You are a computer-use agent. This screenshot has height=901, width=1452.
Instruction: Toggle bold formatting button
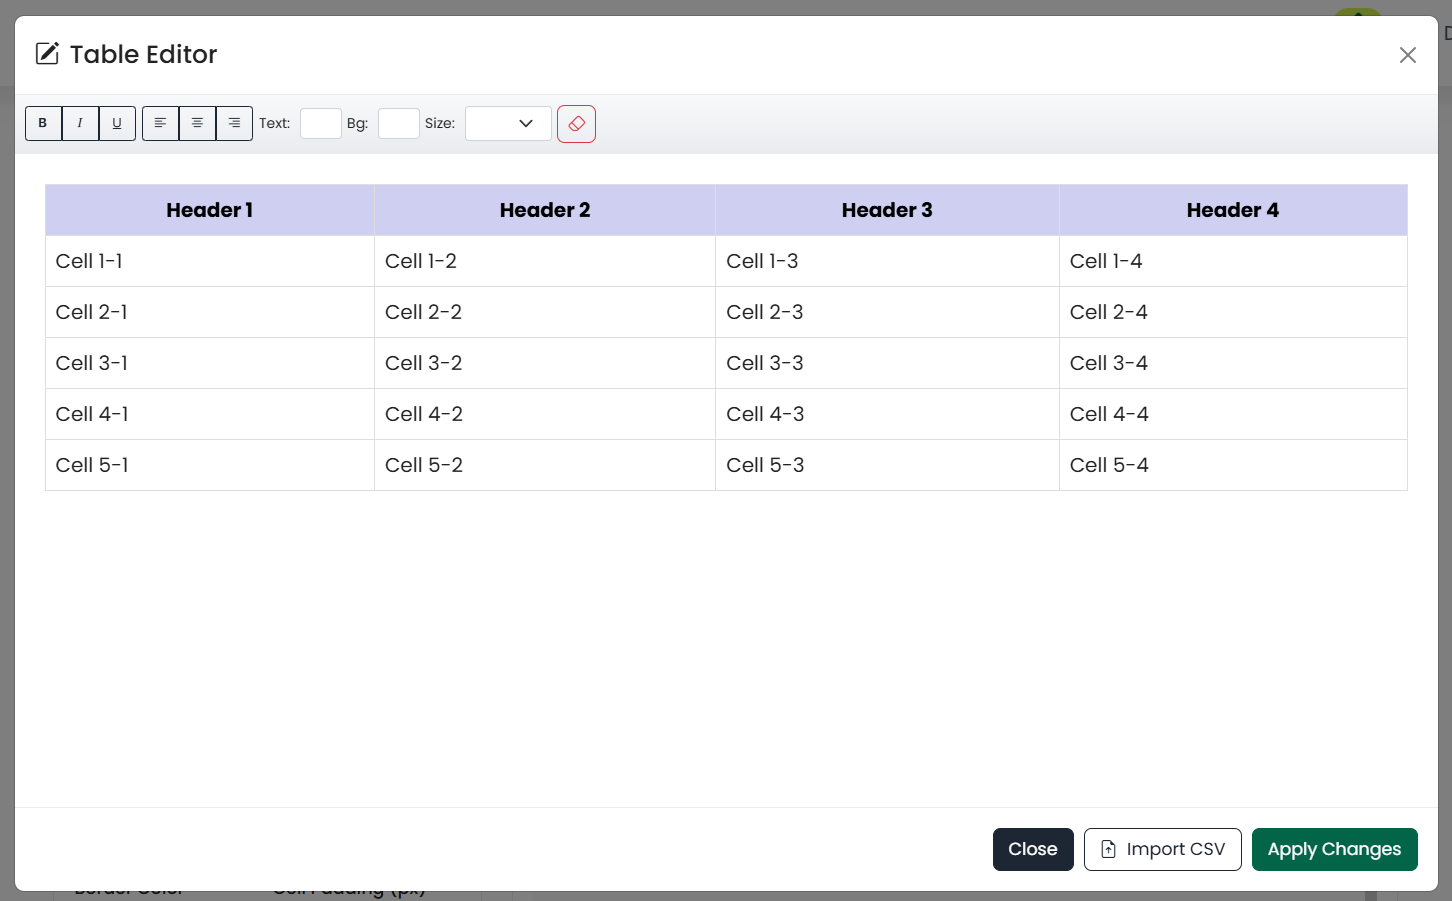[43, 123]
